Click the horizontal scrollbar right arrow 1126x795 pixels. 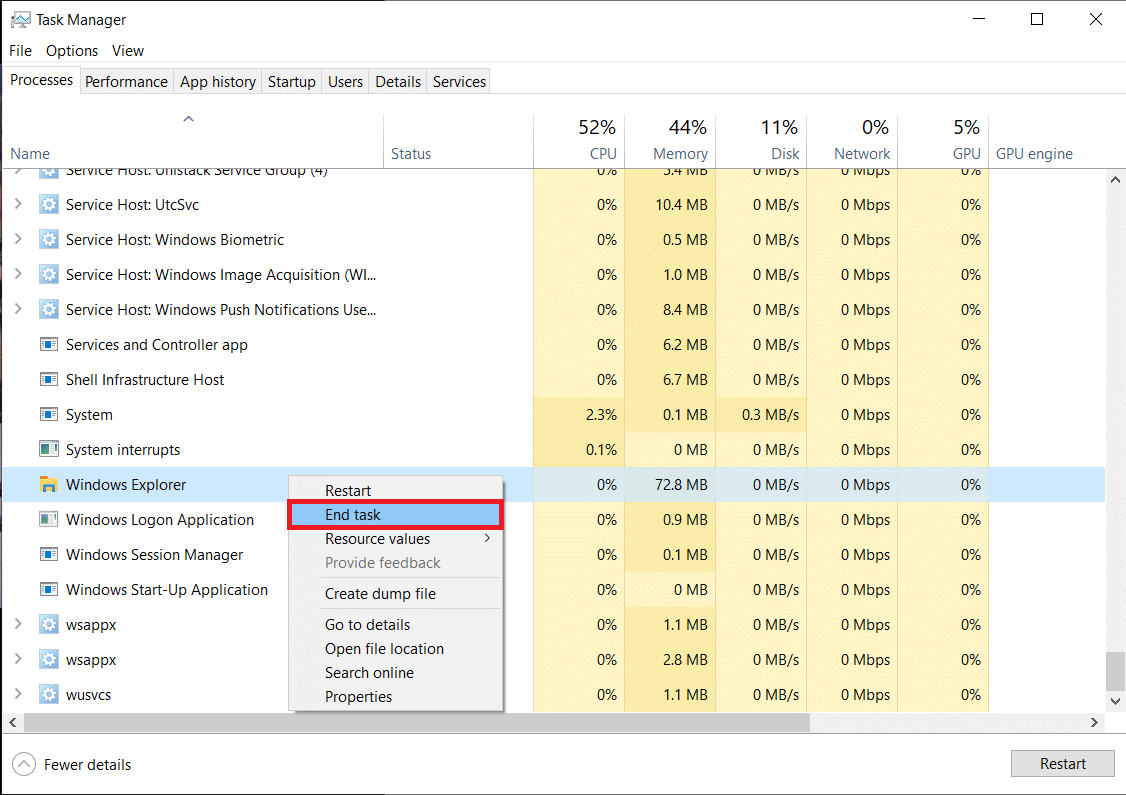click(x=1094, y=722)
